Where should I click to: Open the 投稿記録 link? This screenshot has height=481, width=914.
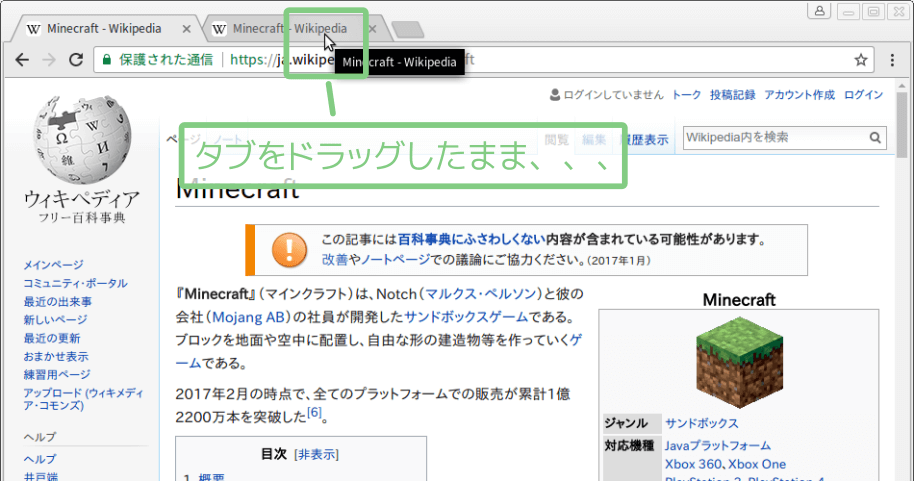tap(732, 95)
